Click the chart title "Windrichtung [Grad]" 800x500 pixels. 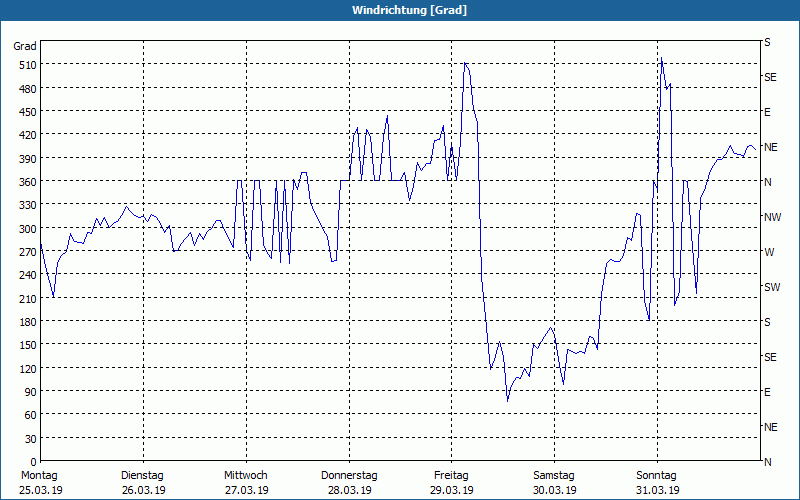click(409, 10)
